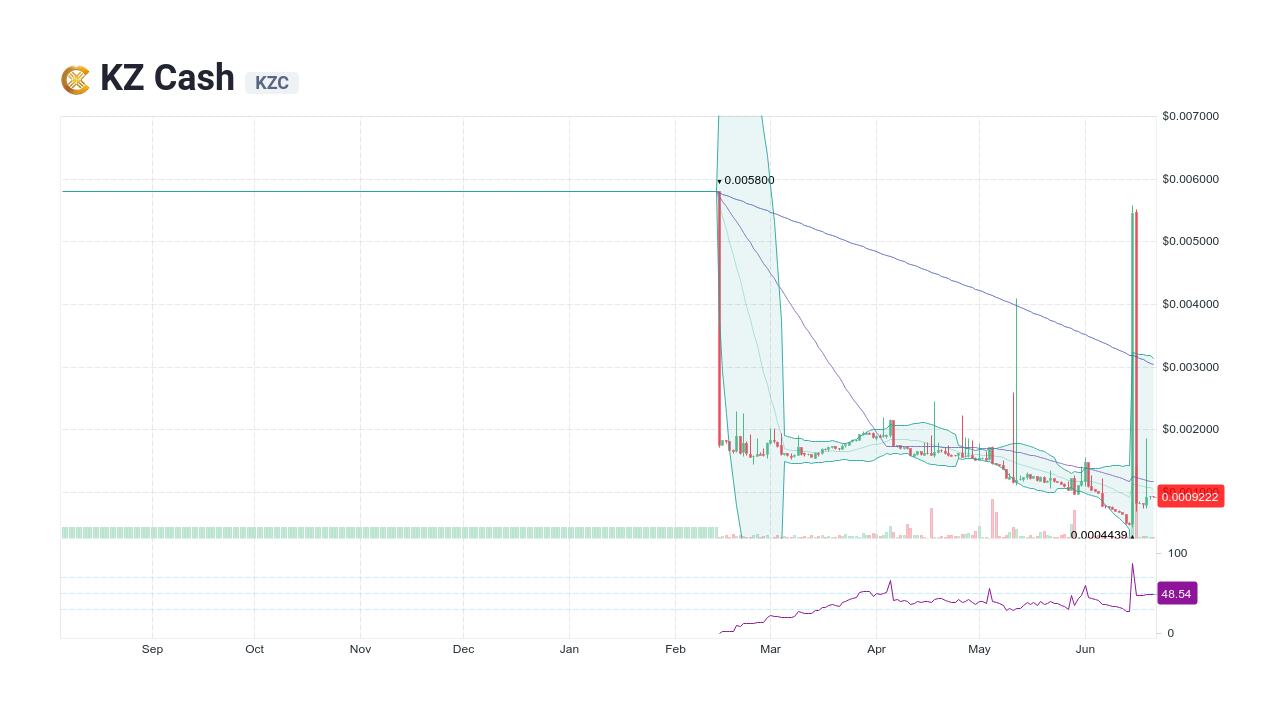Click the $0.006000 price axis label

(x=1190, y=179)
